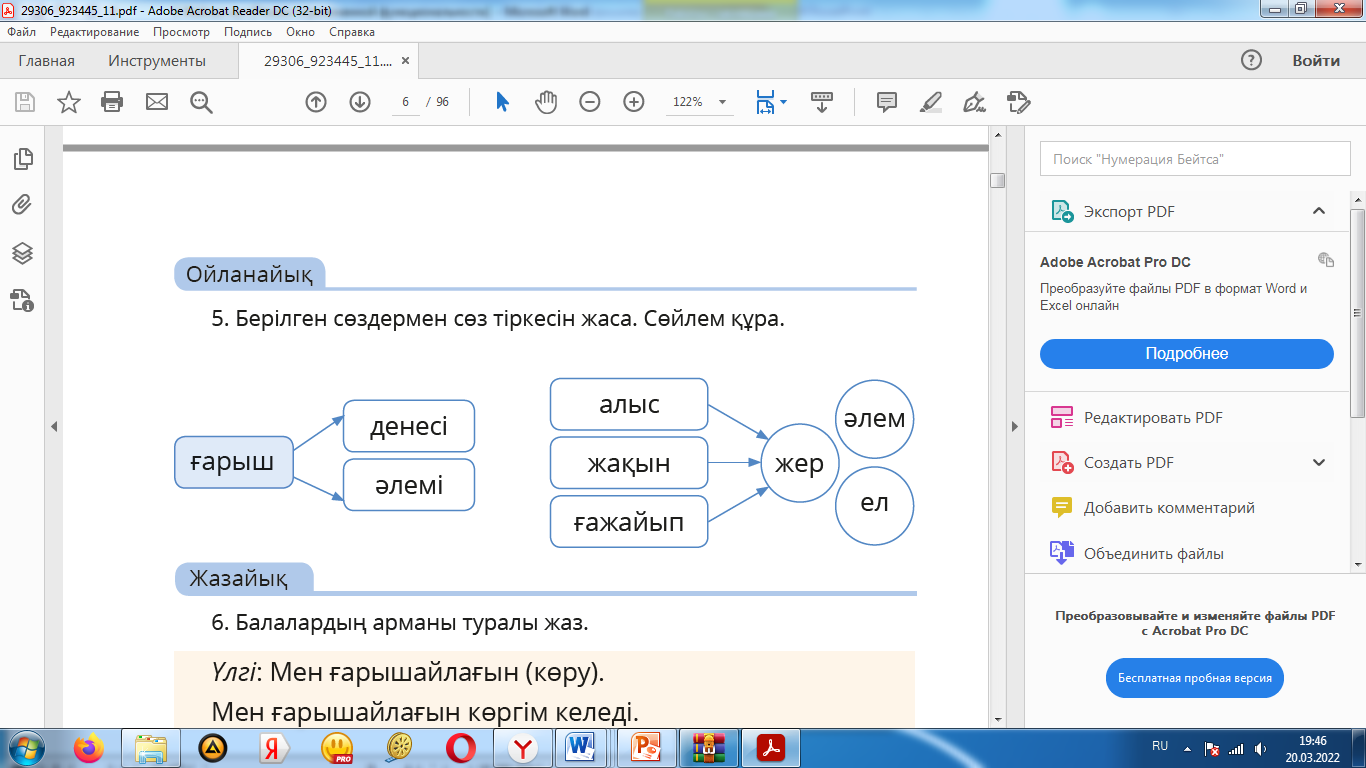The width and height of the screenshot is (1366, 768).
Task: Activate the arrow selection tool
Action: tap(502, 102)
